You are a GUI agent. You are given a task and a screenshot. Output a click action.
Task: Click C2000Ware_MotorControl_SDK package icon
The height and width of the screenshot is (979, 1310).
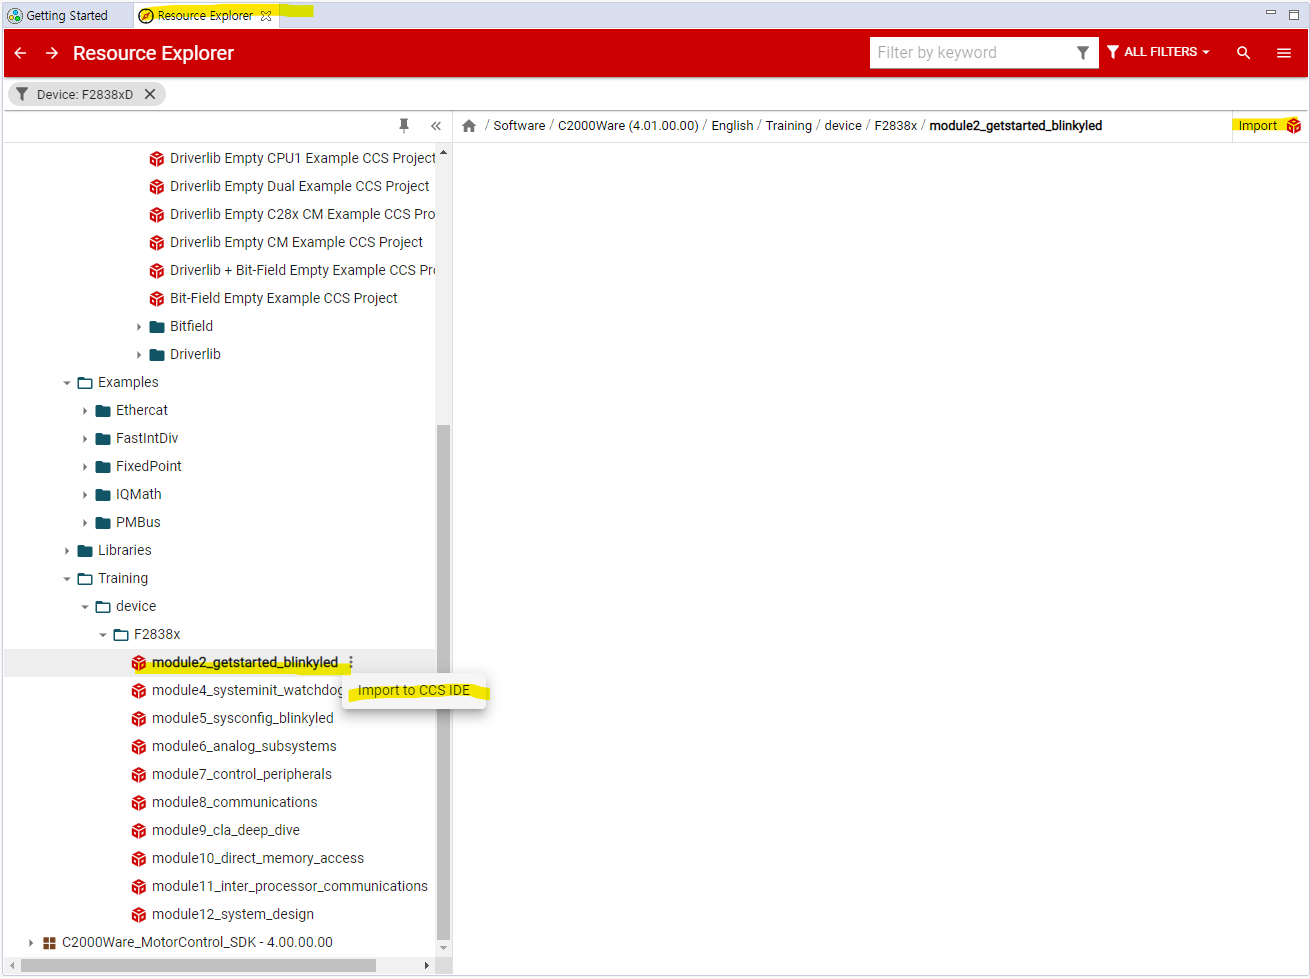[49, 942]
